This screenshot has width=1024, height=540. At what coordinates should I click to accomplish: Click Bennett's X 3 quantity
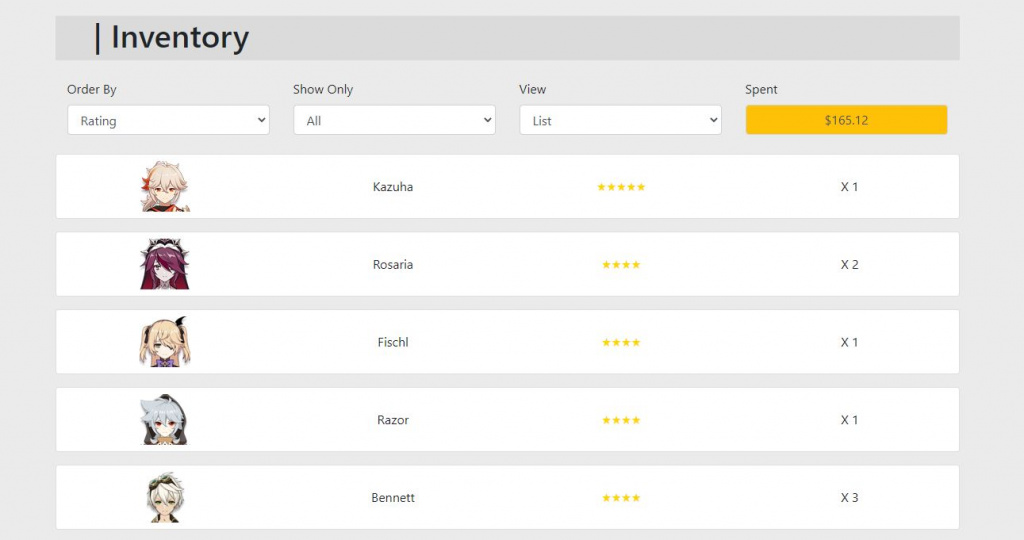pos(849,498)
